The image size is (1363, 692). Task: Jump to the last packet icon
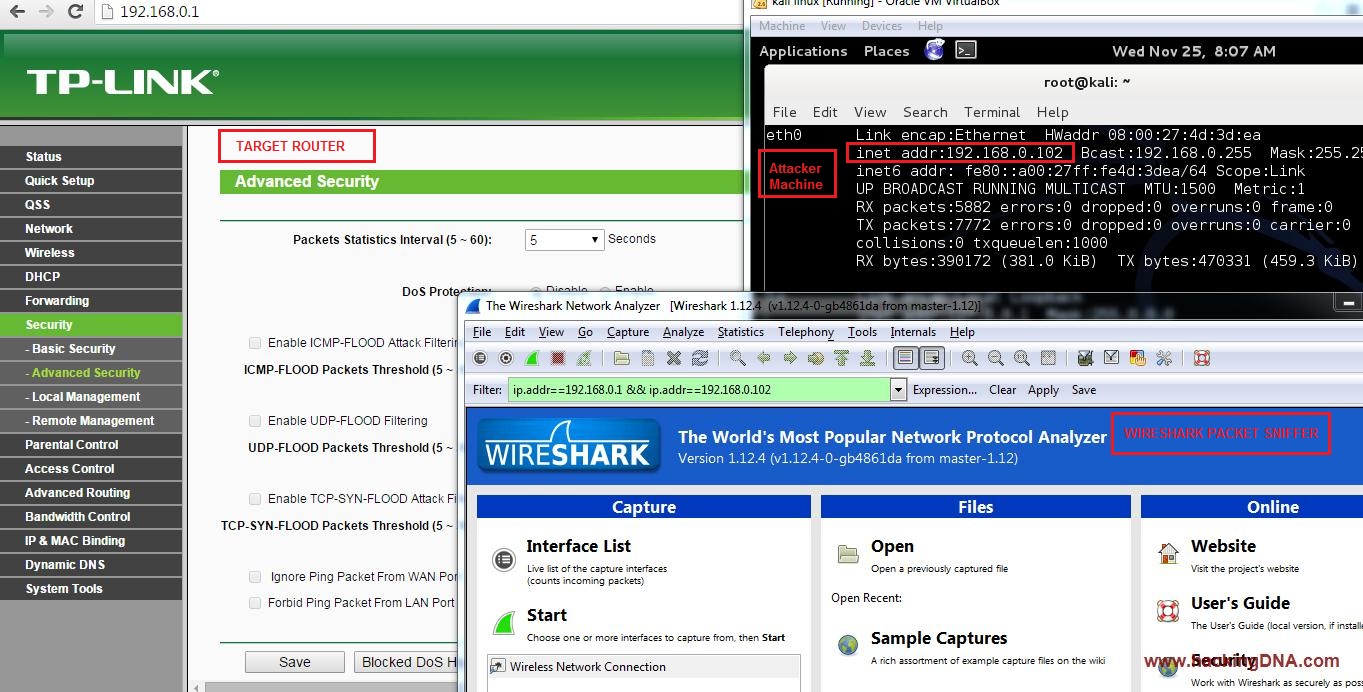[x=868, y=358]
